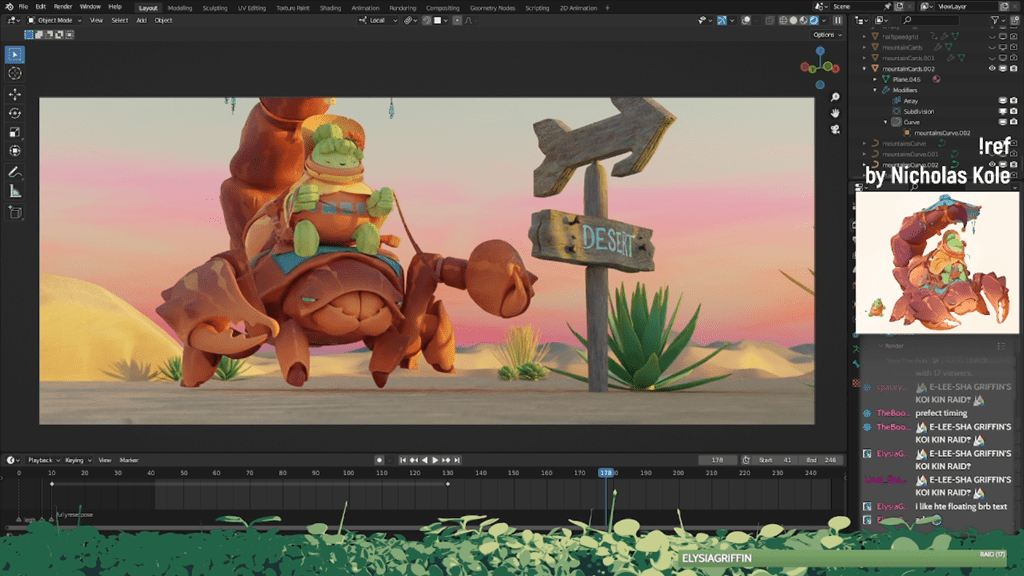Screen dimensions: 1024x576
Task: Choose the Measure tool
Action: pos(15,191)
